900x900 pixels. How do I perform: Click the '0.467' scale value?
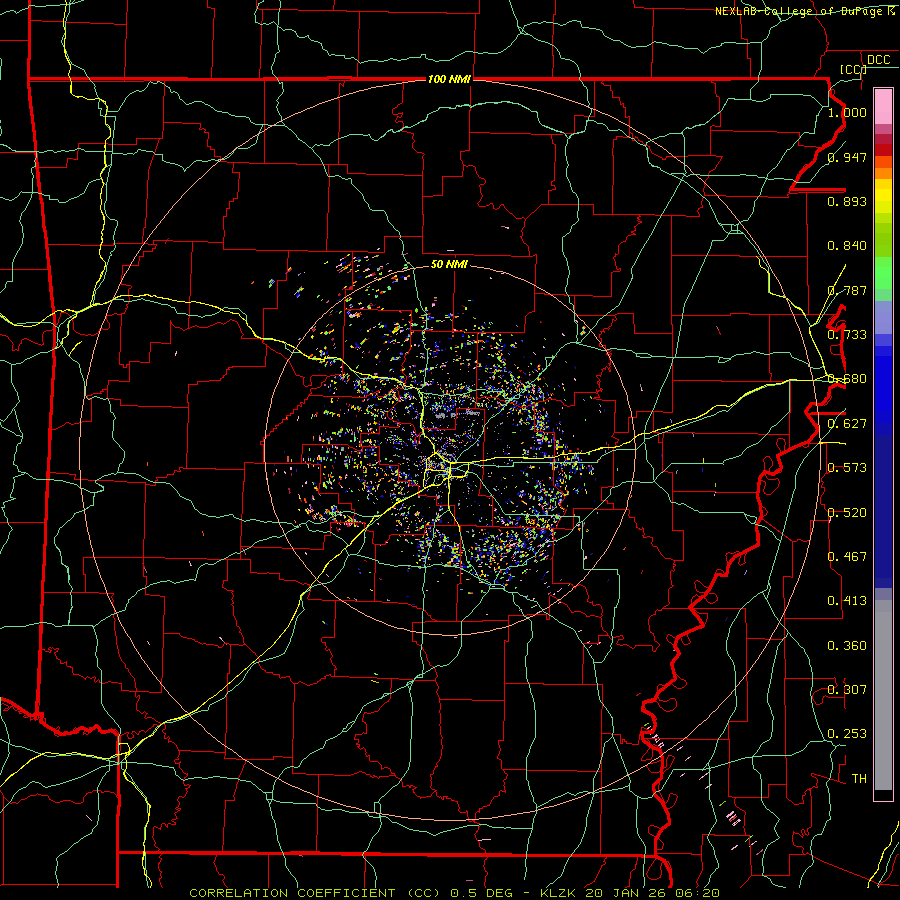click(x=847, y=557)
